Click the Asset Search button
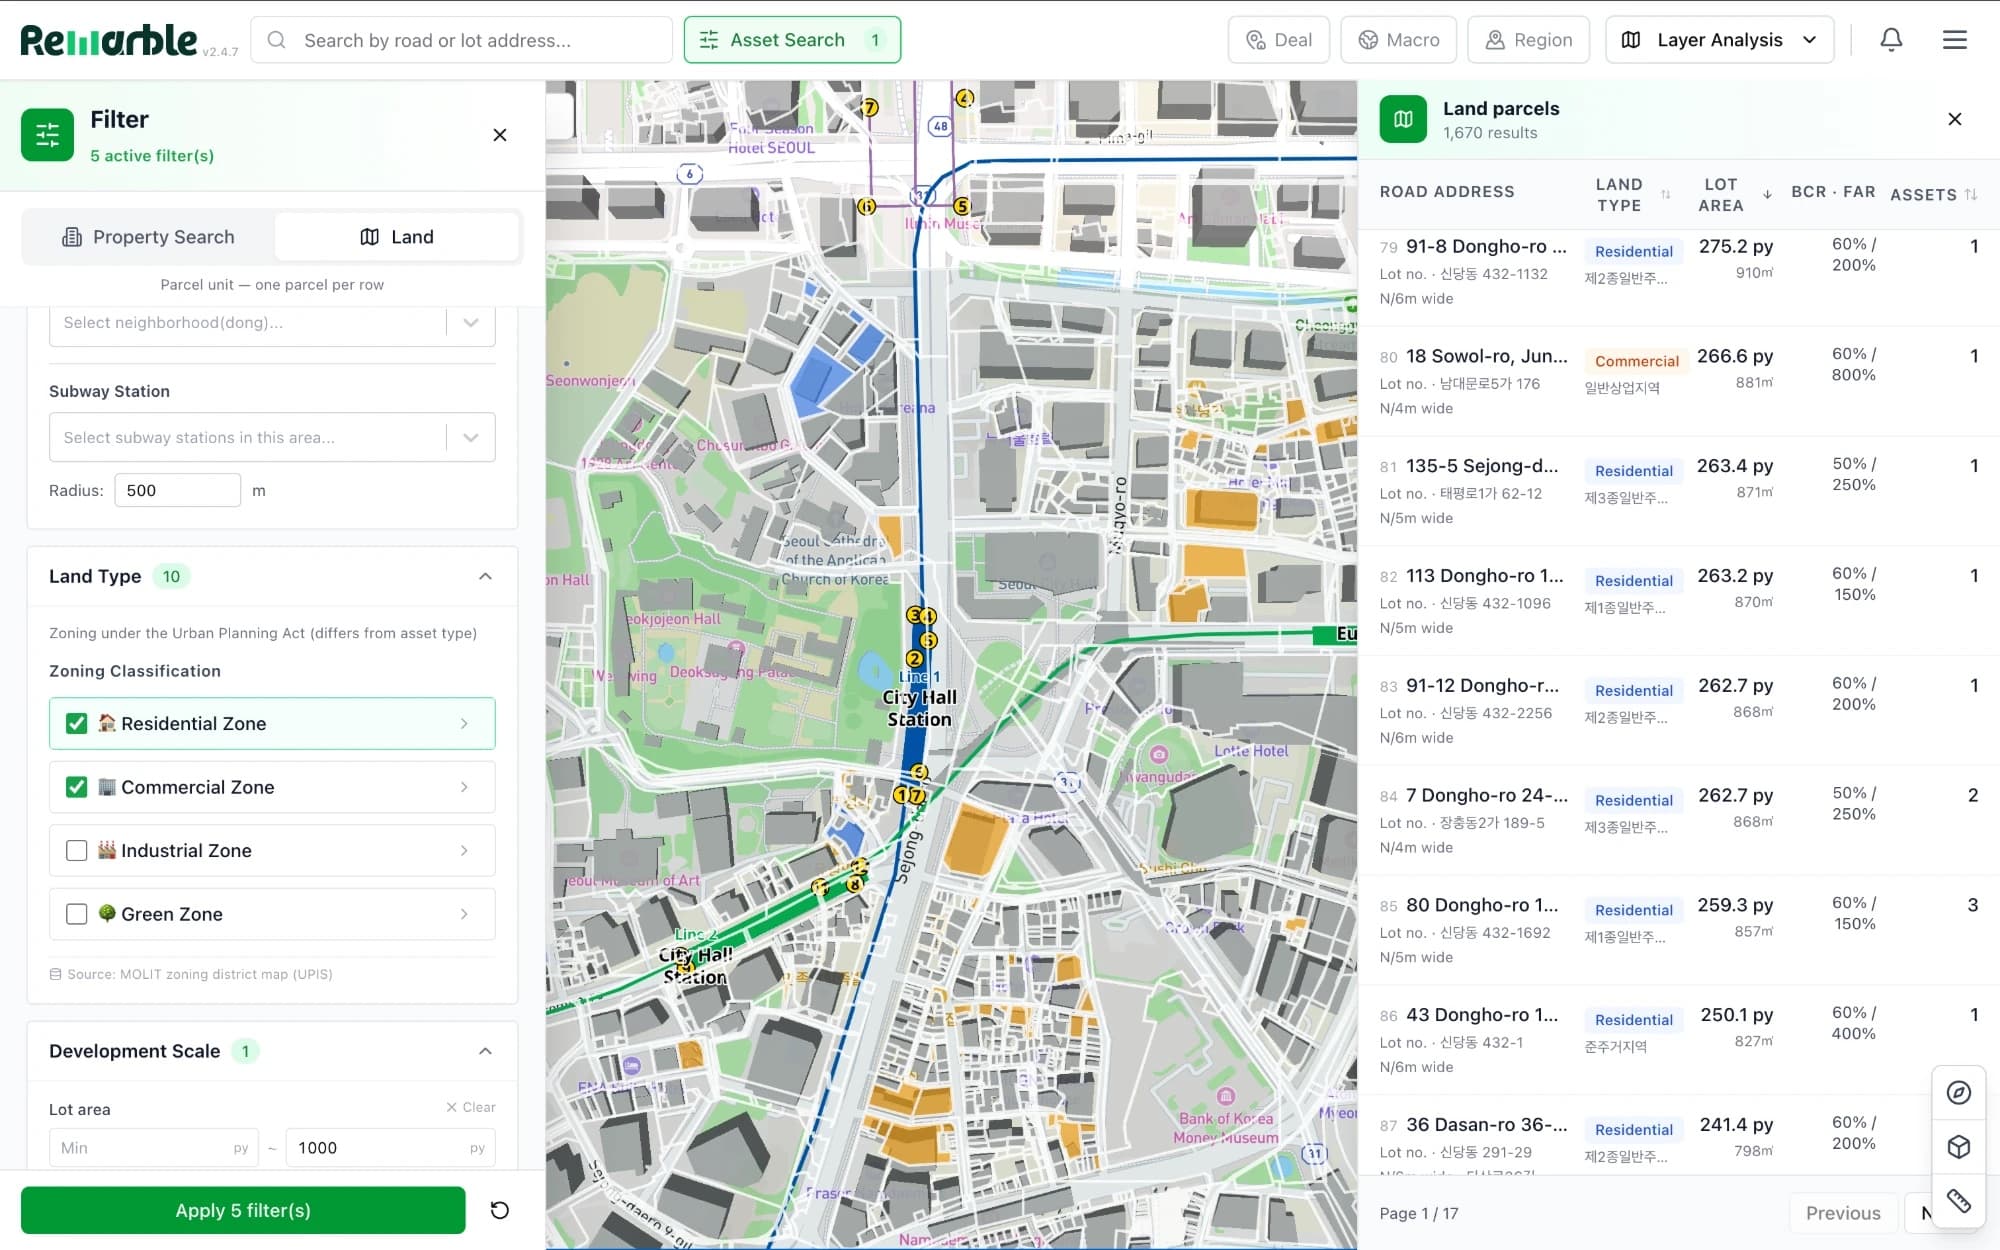This screenshot has height=1250, width=2000. 792,40
